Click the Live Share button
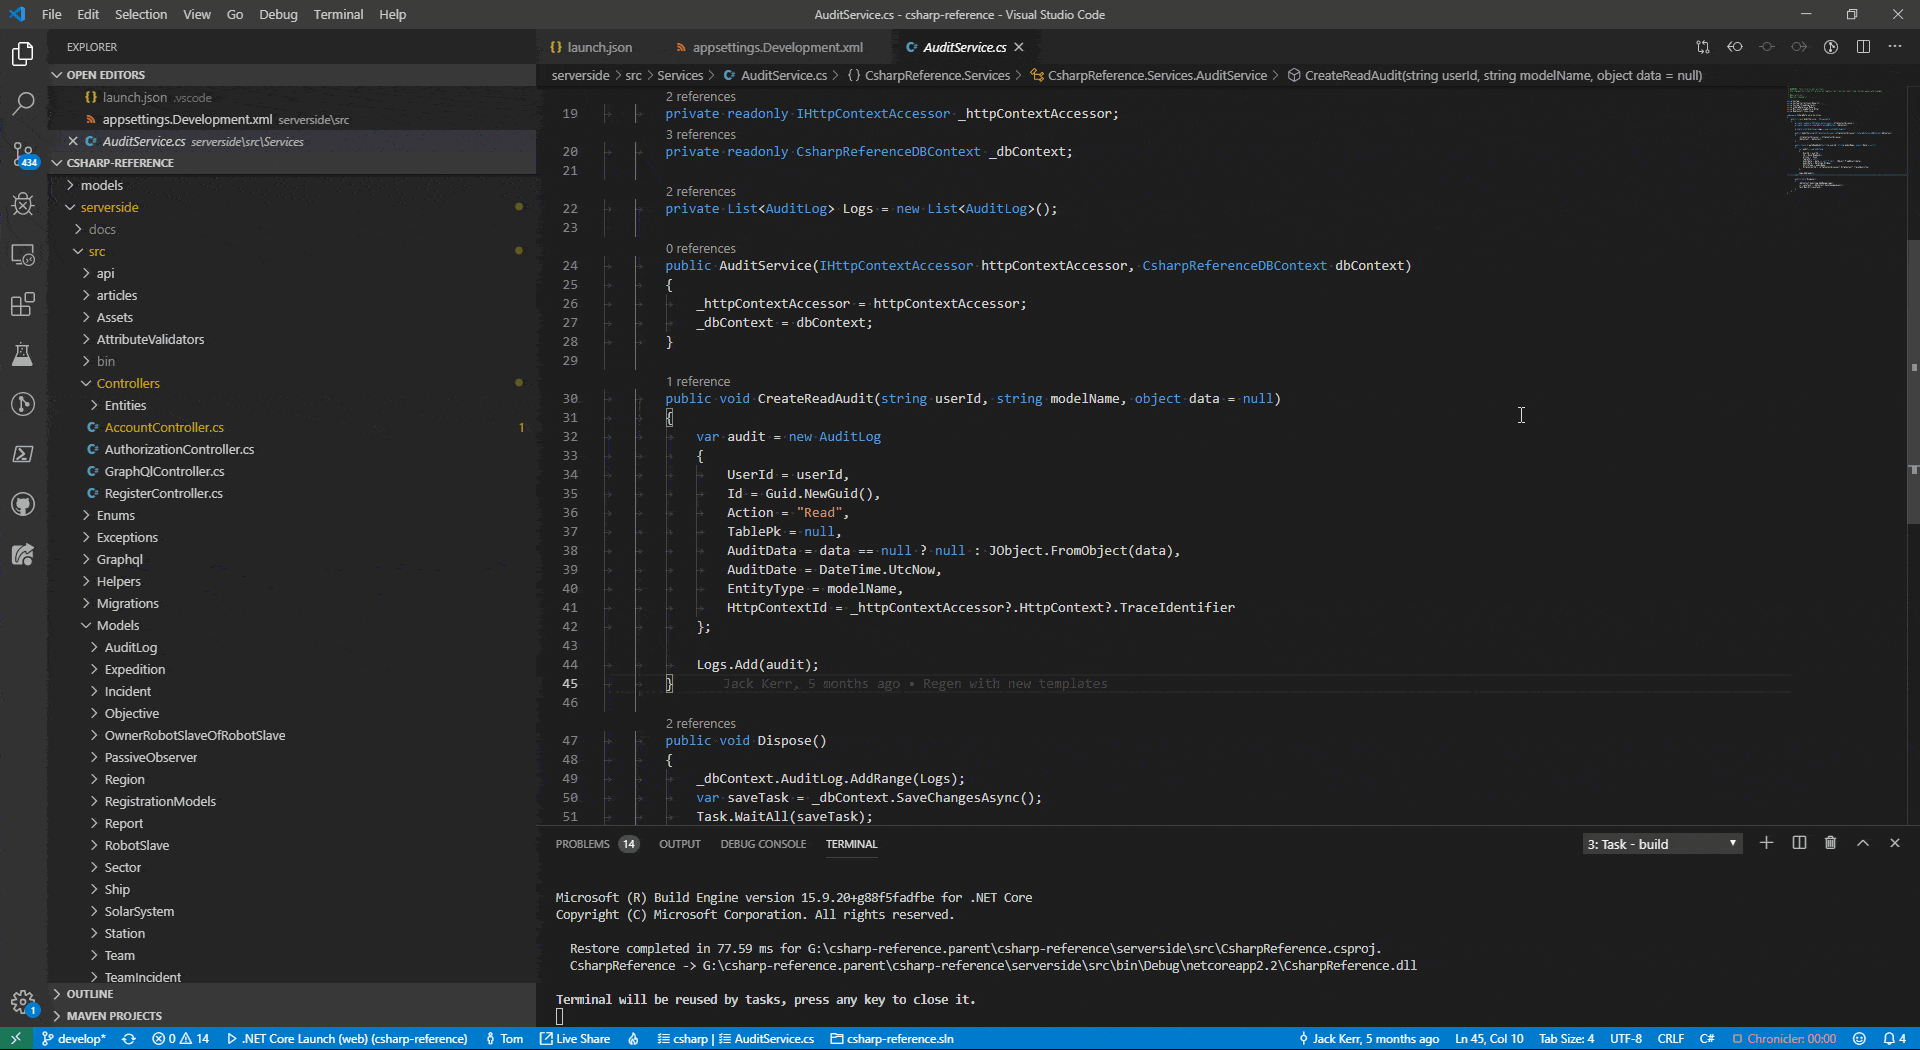Image resolution: width=1920 pixels, height=1050 pixels. coord(575,1038)
